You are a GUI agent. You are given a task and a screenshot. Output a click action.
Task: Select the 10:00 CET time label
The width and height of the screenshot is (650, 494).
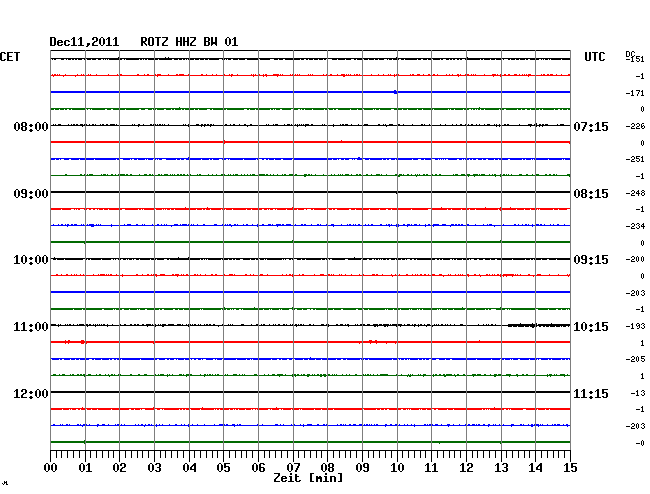(x=31, y=260)
